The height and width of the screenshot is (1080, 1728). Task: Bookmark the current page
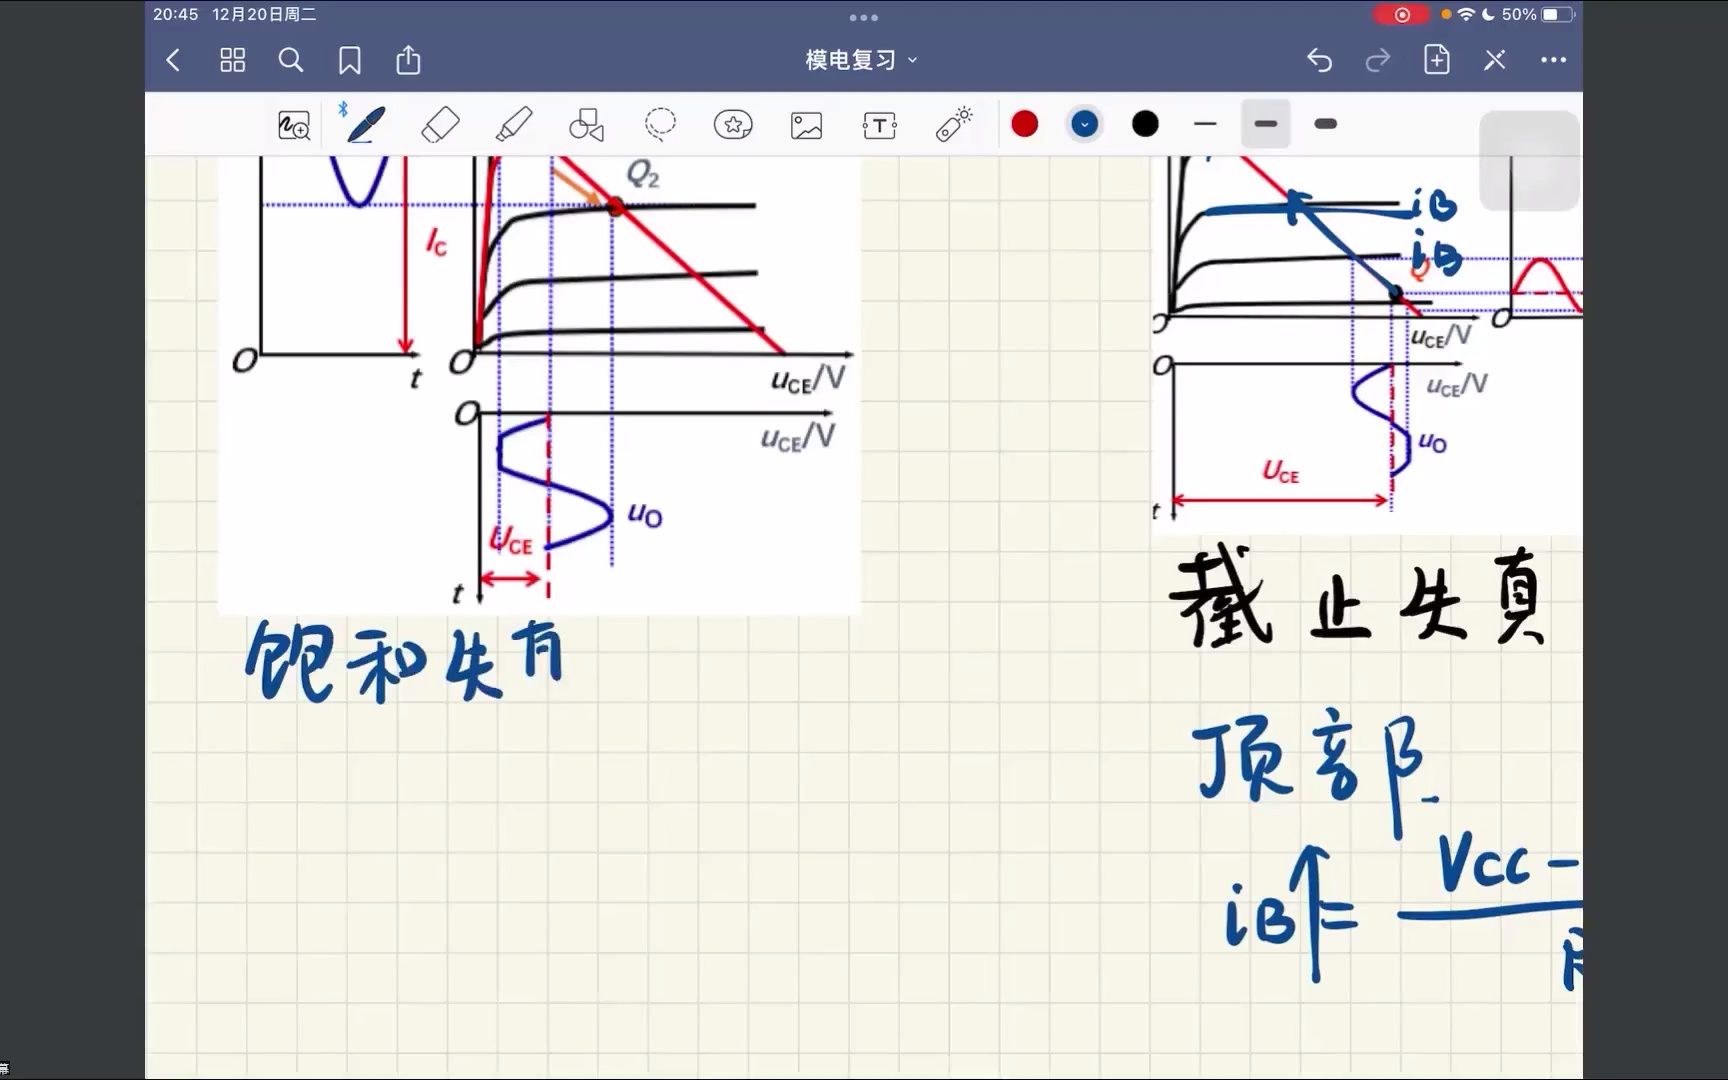pos(350,61)
